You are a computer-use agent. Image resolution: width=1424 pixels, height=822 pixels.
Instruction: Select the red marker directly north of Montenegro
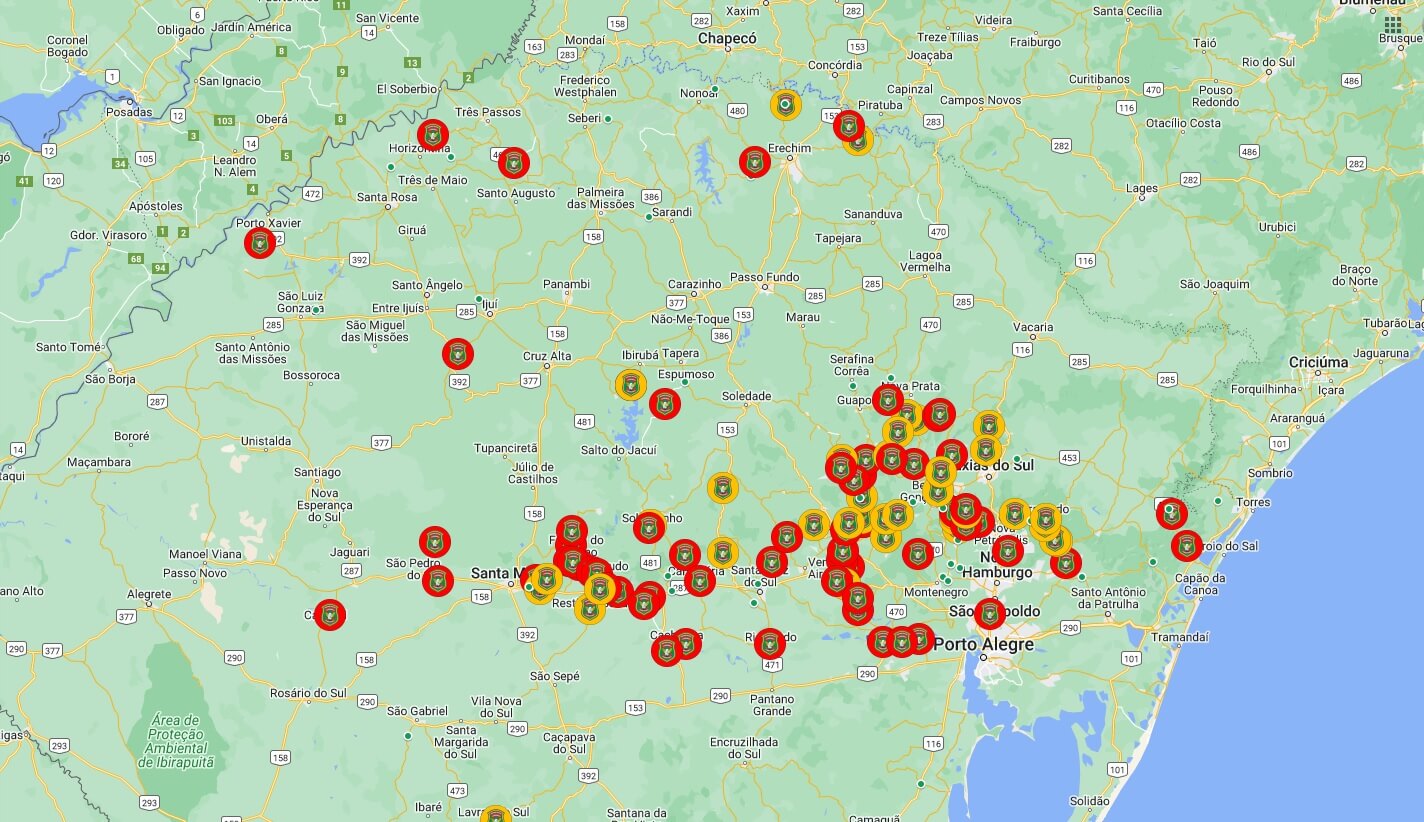pyautogui.click(x=918, y=554)
